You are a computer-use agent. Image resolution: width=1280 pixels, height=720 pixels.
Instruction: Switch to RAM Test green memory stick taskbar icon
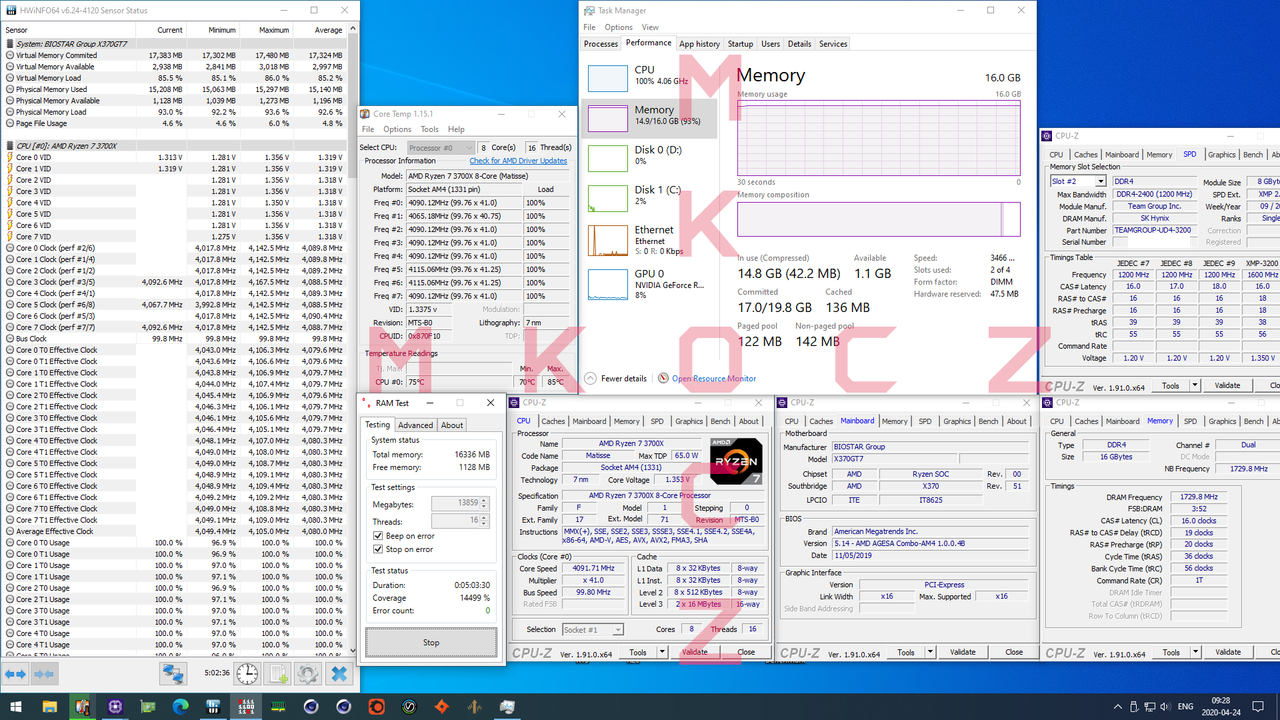coord(278,707)
